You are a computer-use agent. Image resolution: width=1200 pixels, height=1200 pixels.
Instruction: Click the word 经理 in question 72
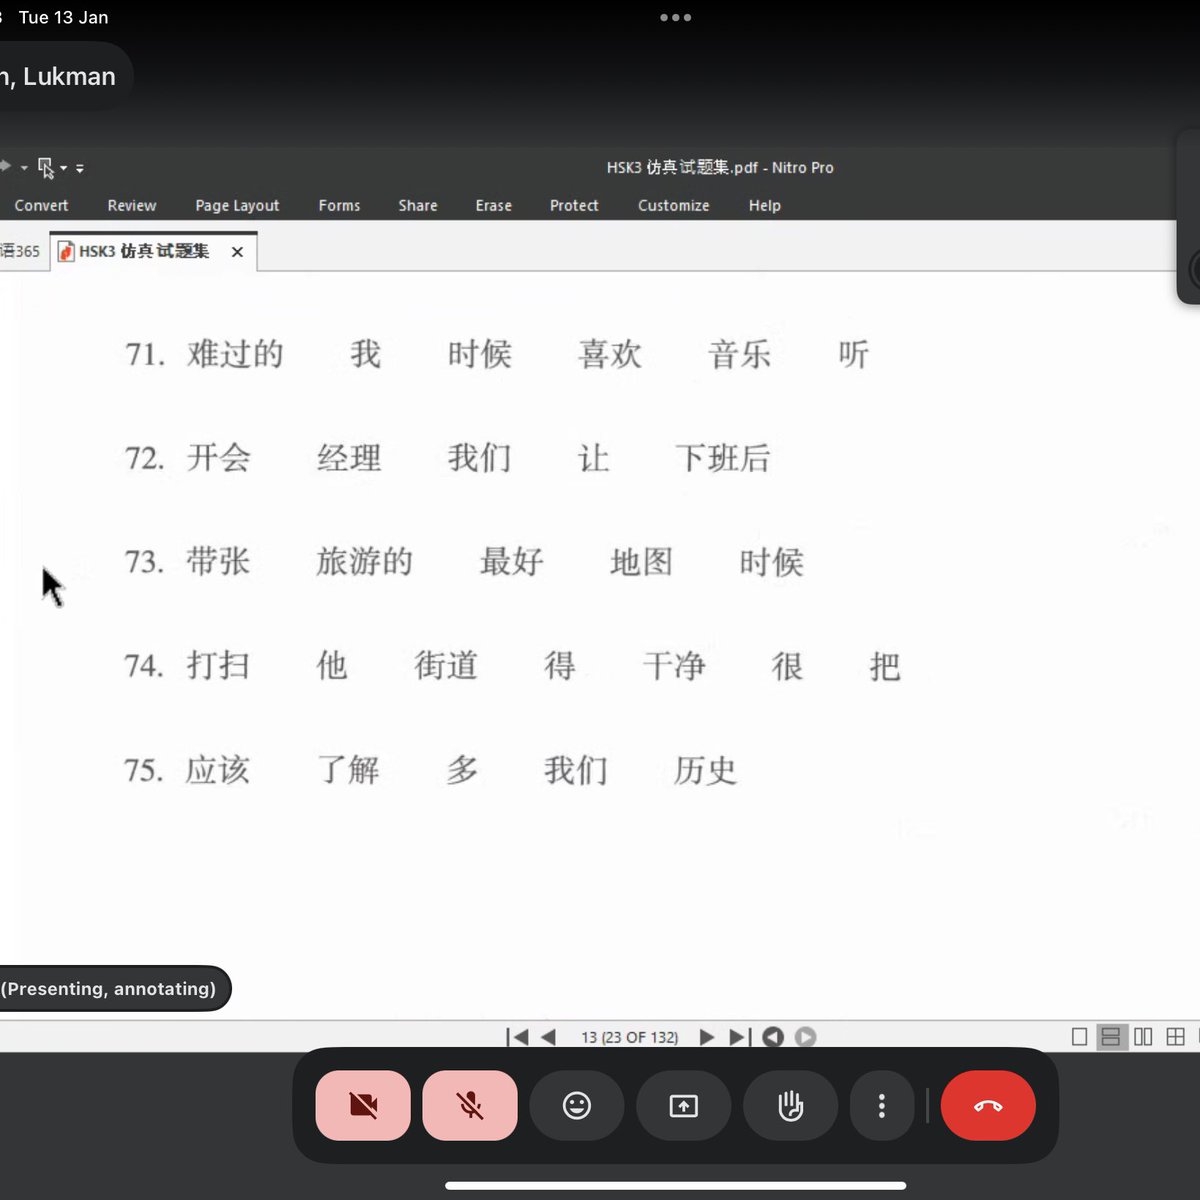coord(349,458)
